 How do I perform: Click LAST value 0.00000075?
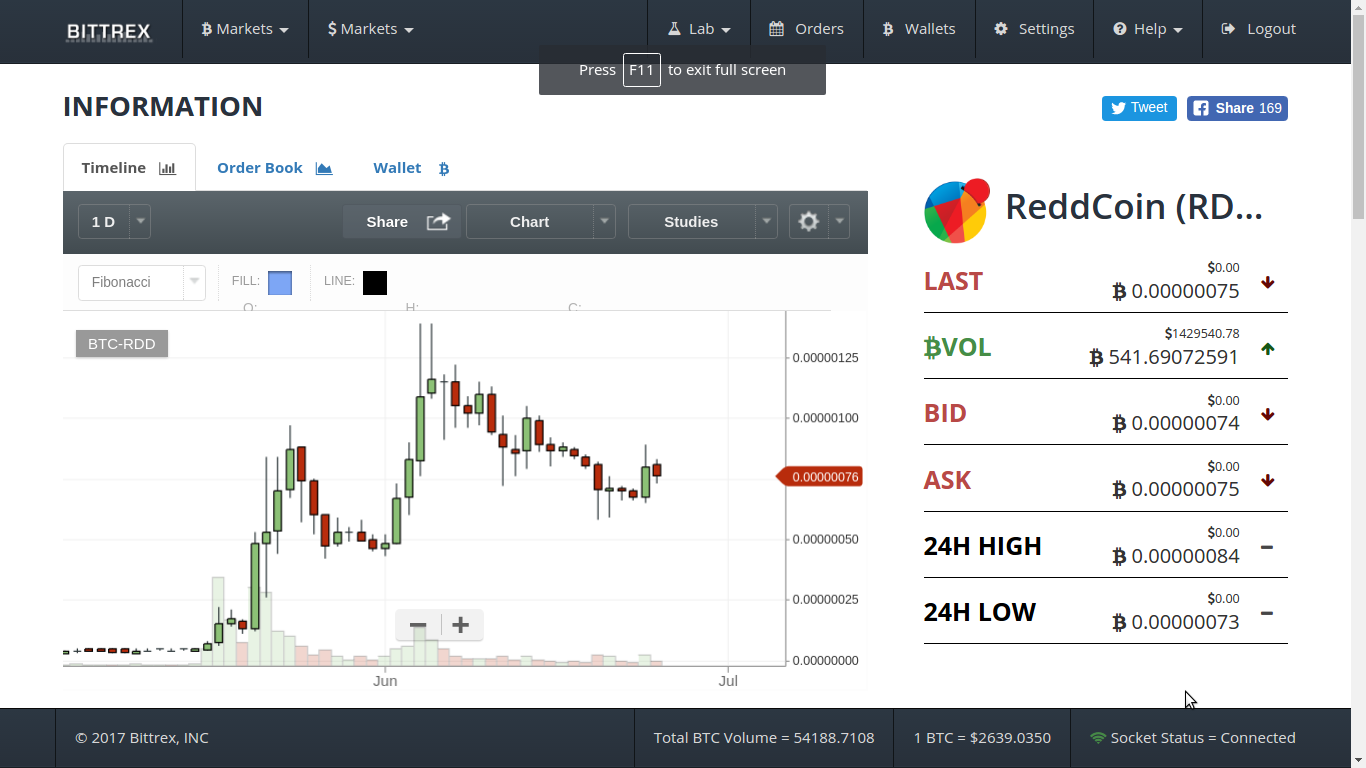(1176, 291)
